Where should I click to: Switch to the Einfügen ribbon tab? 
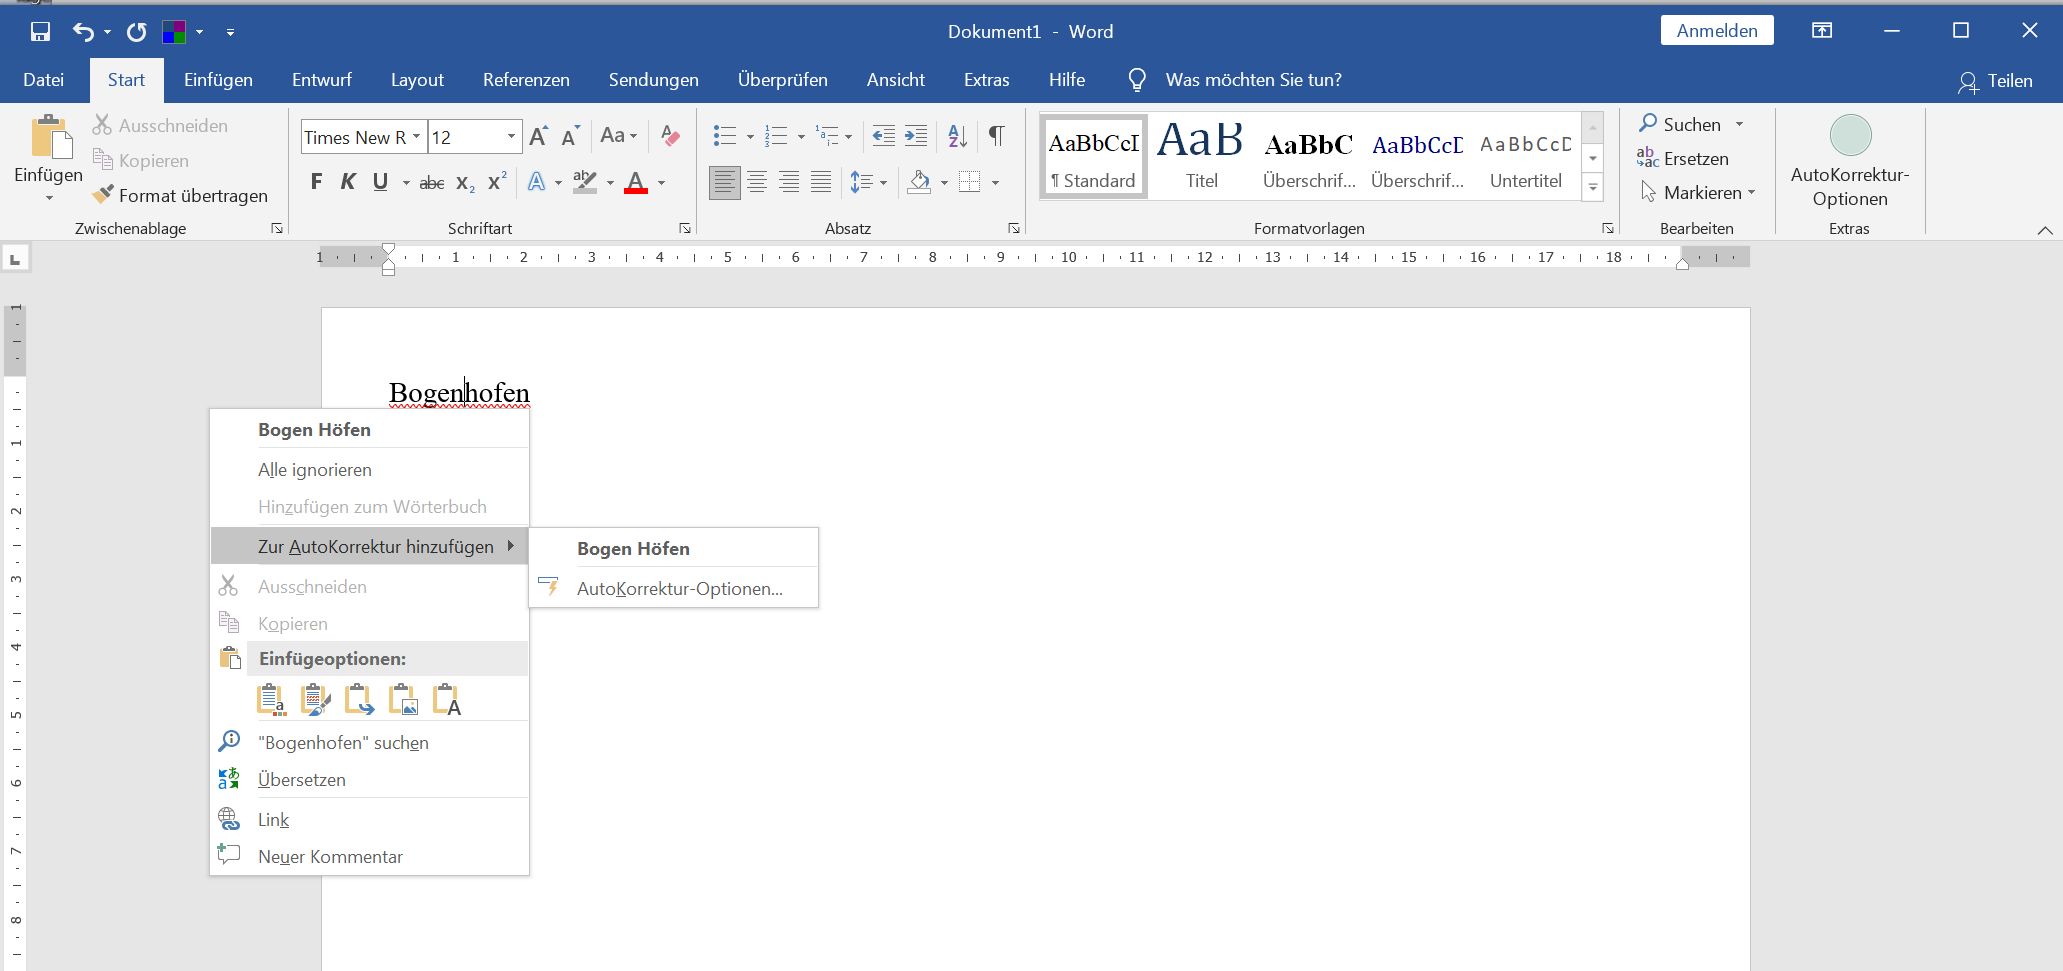click(218, 80)
